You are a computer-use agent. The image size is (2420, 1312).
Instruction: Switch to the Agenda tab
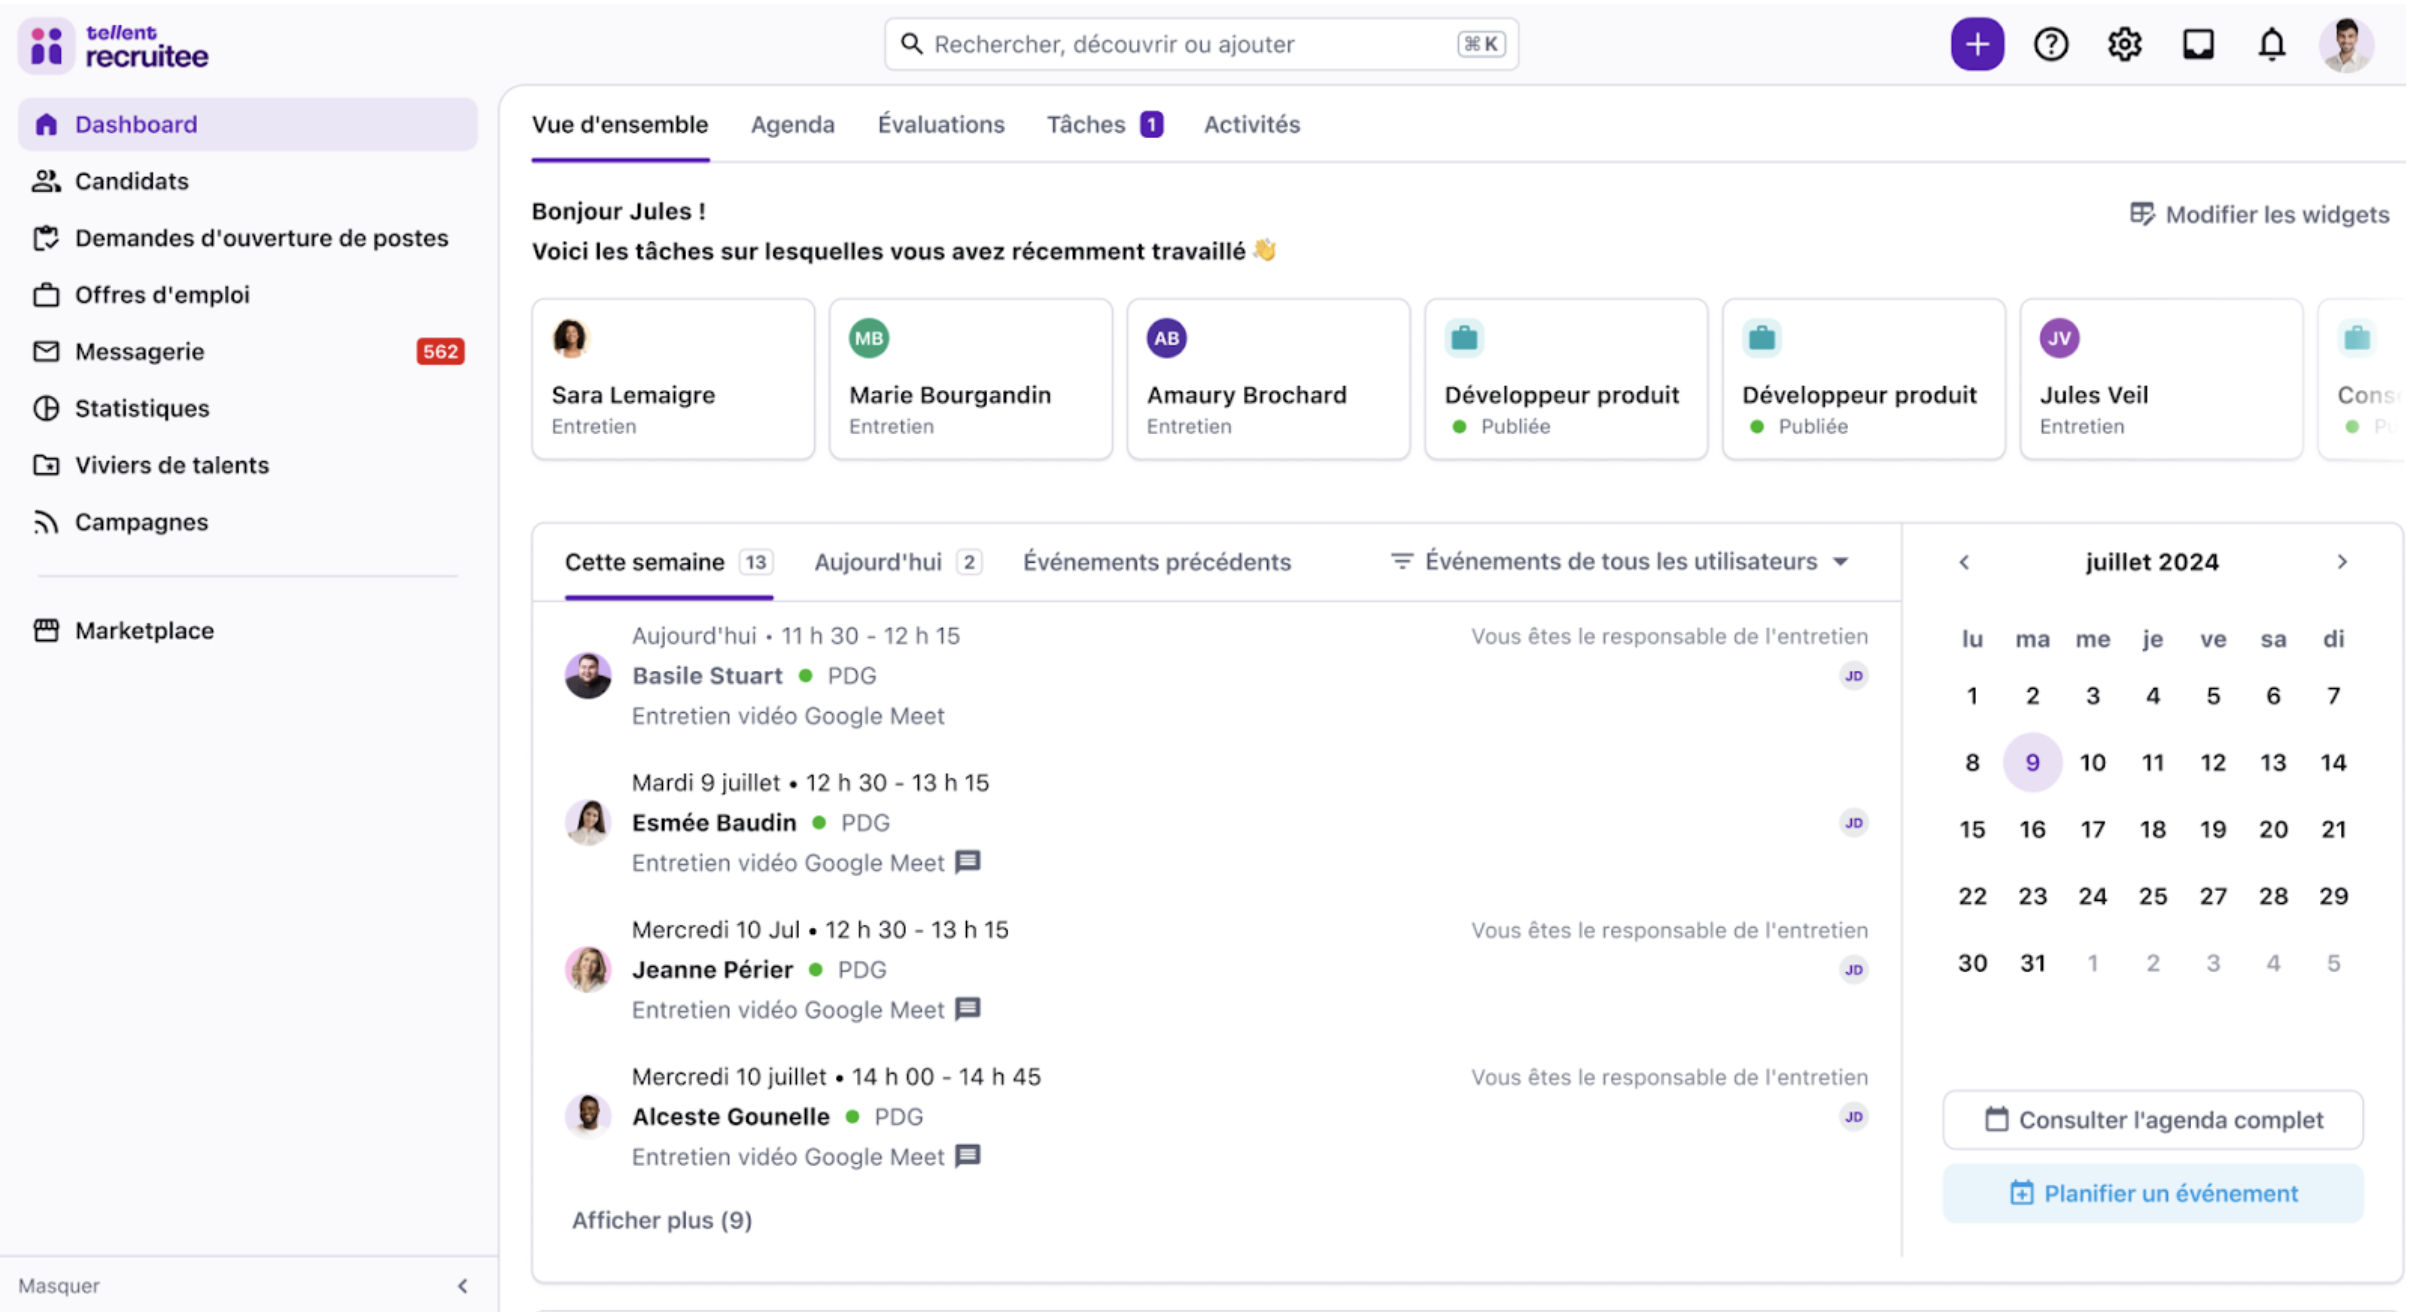792,124
